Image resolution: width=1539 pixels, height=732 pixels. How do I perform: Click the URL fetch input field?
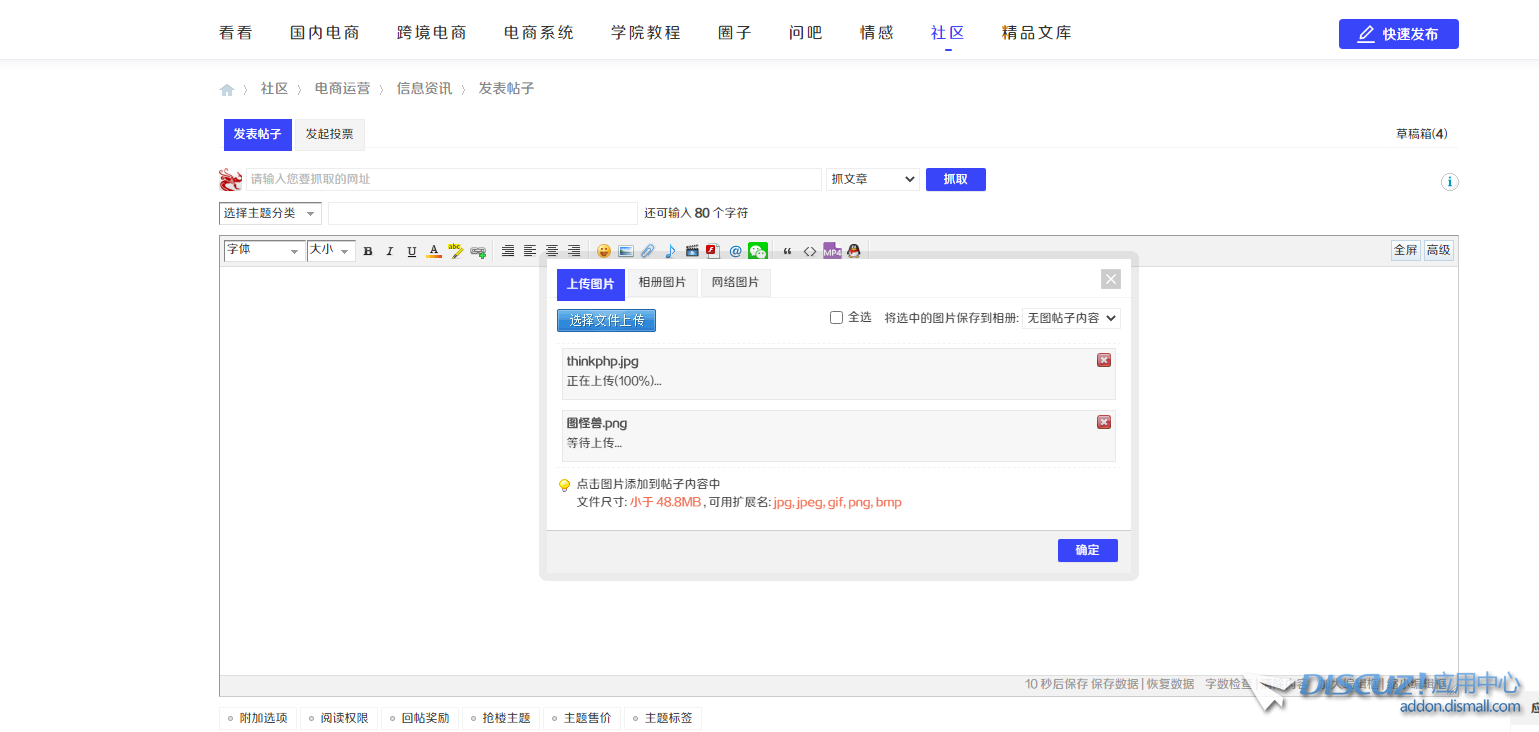(x=534, y=179)
